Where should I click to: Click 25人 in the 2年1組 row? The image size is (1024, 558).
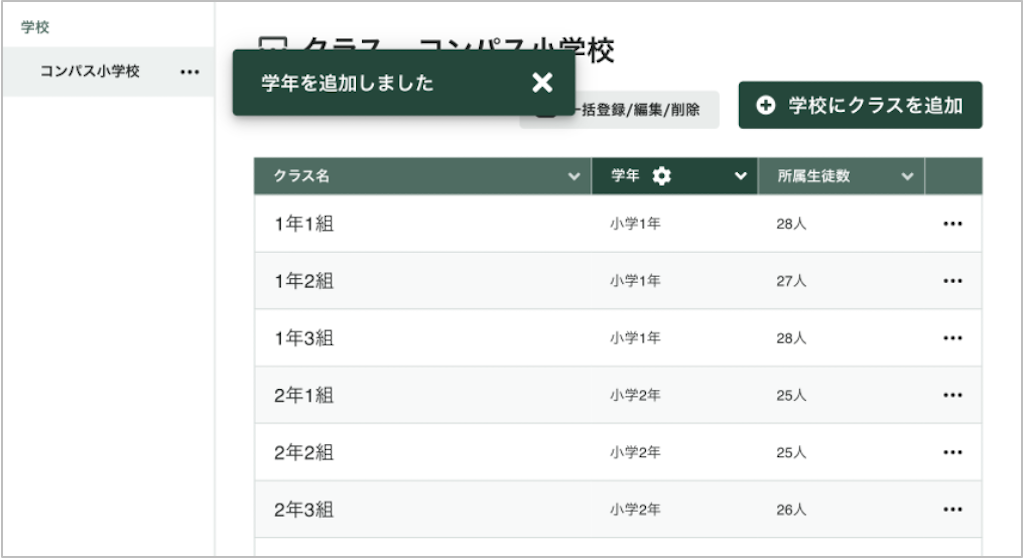point(791,395)
